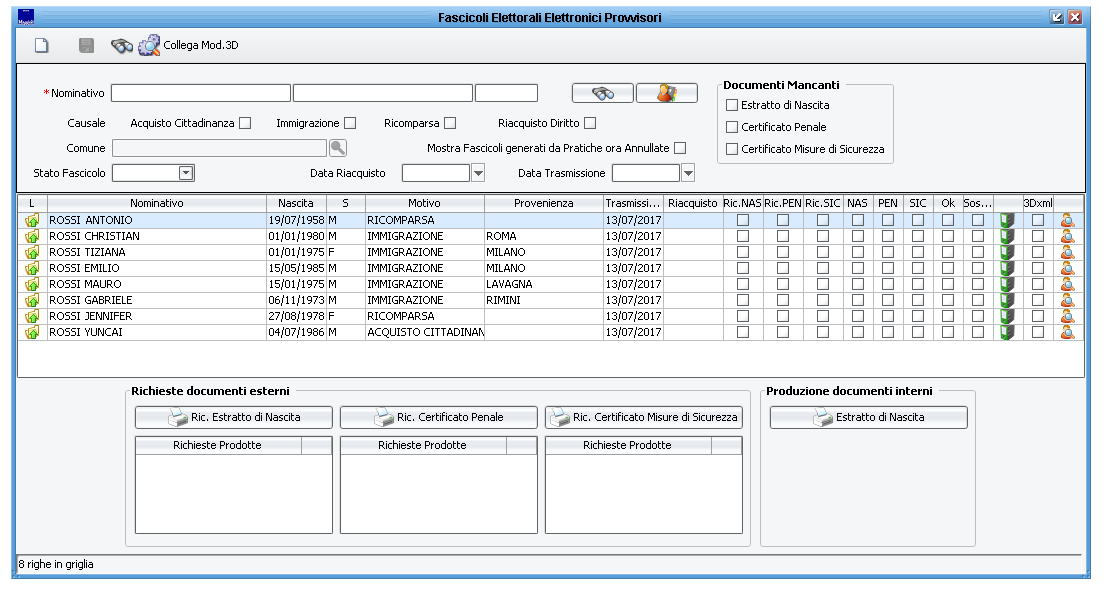Enable the Acquisto Cittadinanza checkbox

(x=245, y=123)
